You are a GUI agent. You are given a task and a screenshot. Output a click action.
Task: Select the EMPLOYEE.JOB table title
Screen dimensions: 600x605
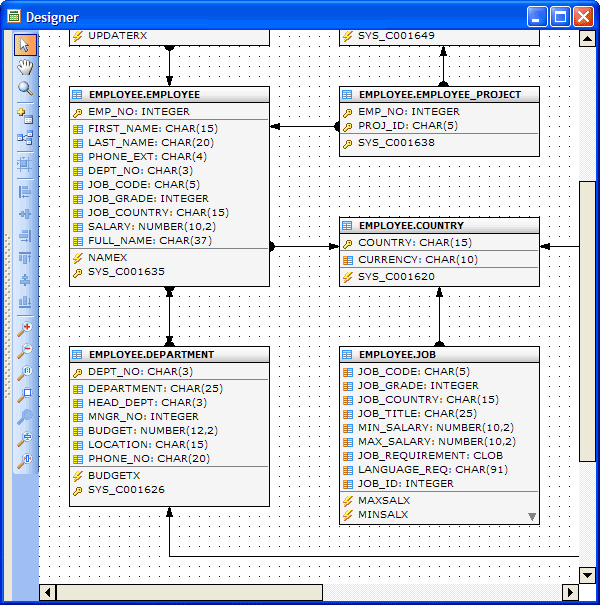click(397, 354)
